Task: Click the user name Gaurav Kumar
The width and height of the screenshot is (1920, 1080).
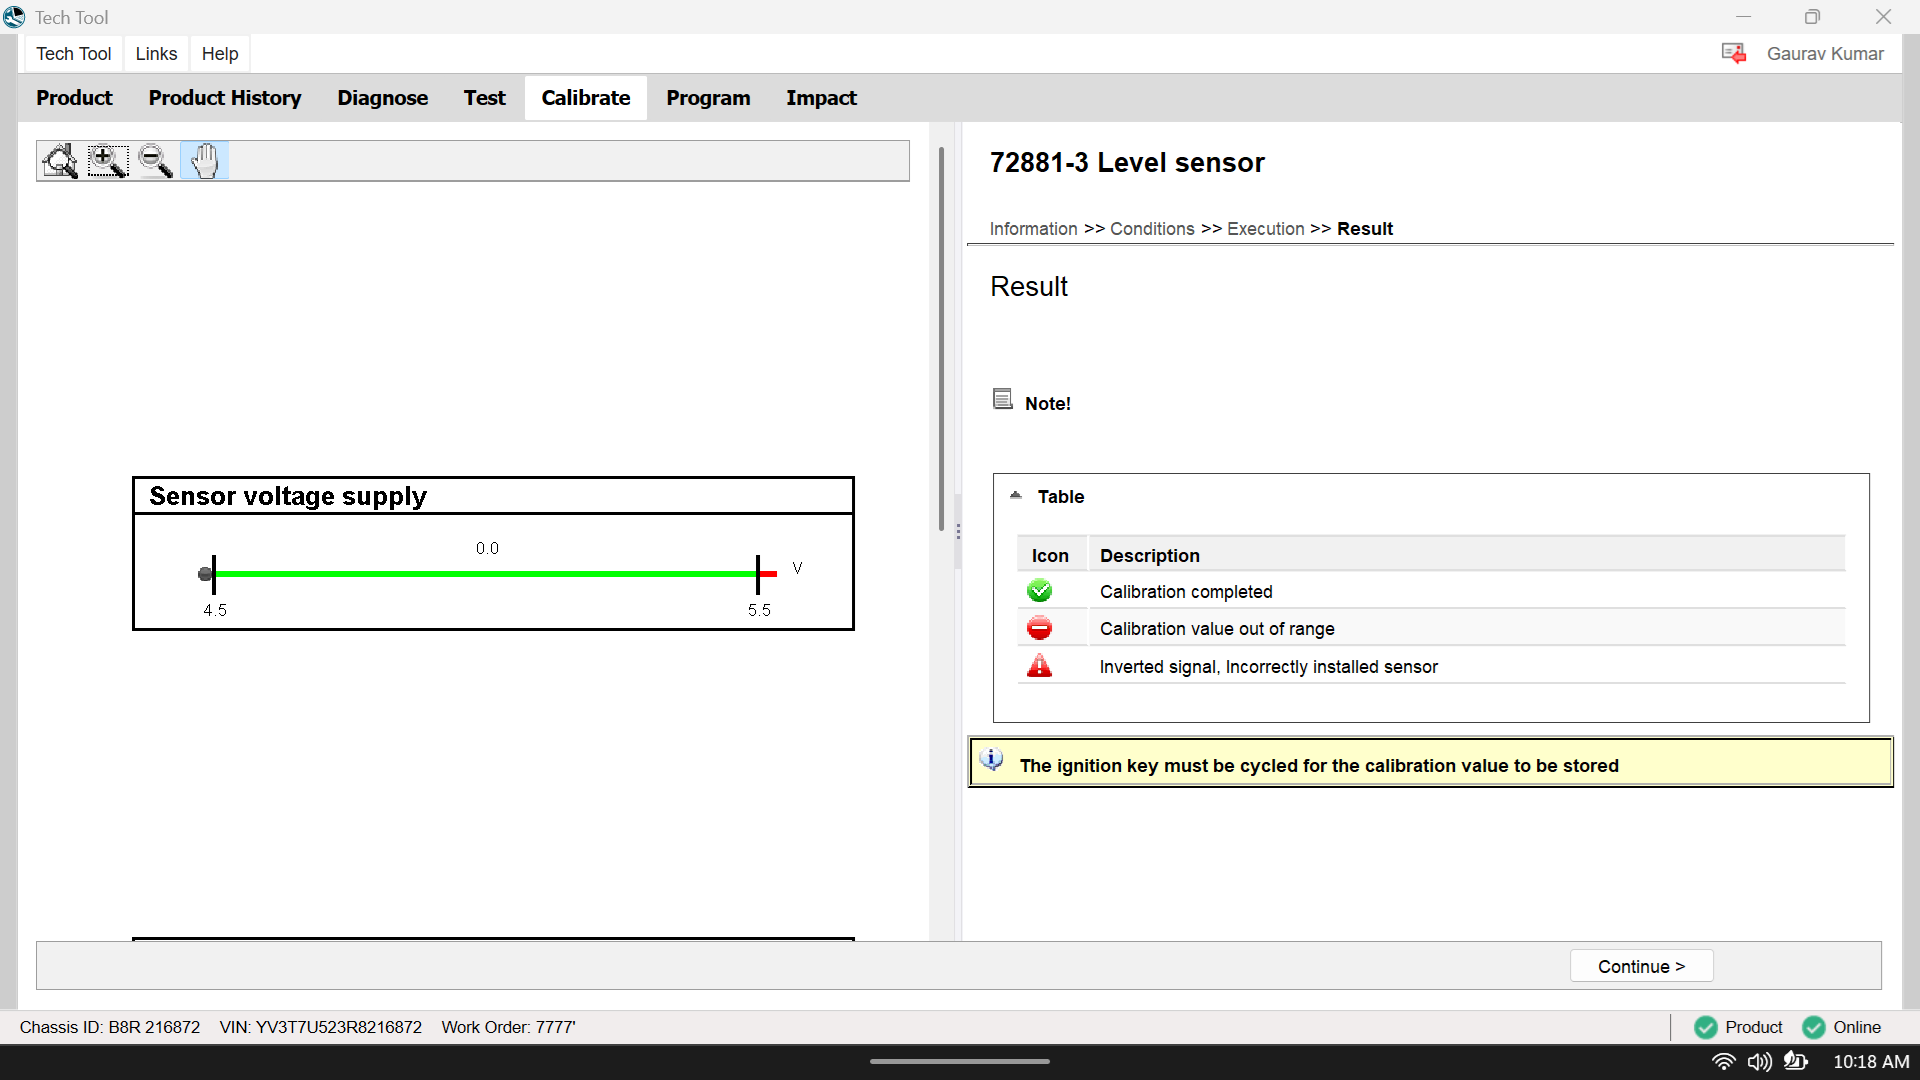Action: point(1825,54)
